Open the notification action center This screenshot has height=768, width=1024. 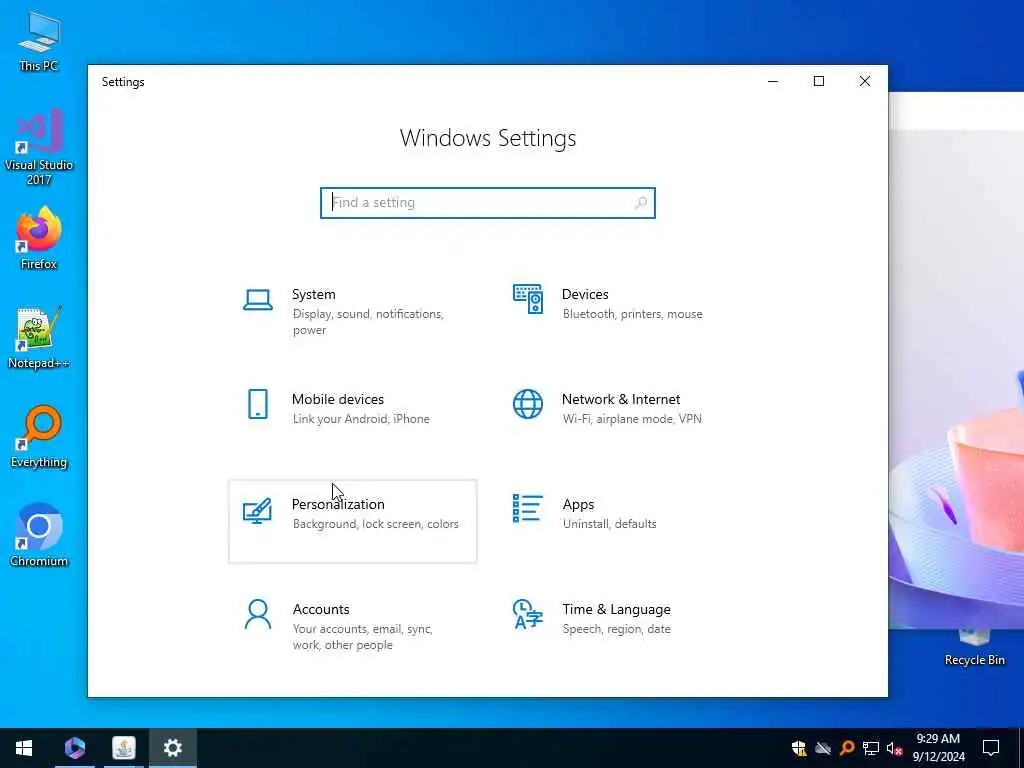point(991,748)
